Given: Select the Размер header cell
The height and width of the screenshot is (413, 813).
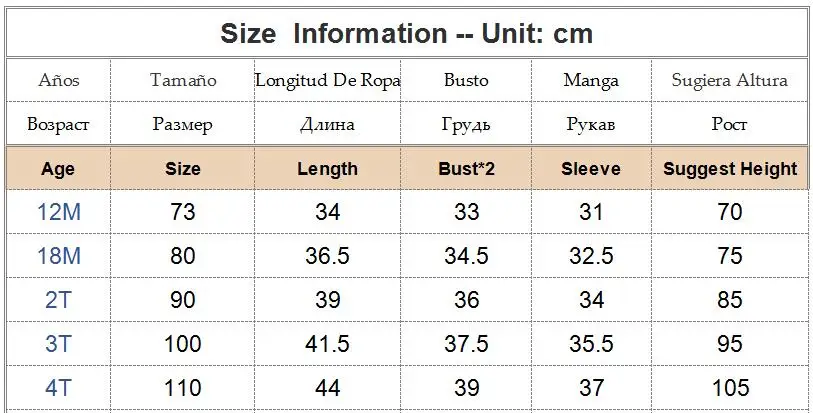Looking at the screenshot, I should click(x=182, y=125).
